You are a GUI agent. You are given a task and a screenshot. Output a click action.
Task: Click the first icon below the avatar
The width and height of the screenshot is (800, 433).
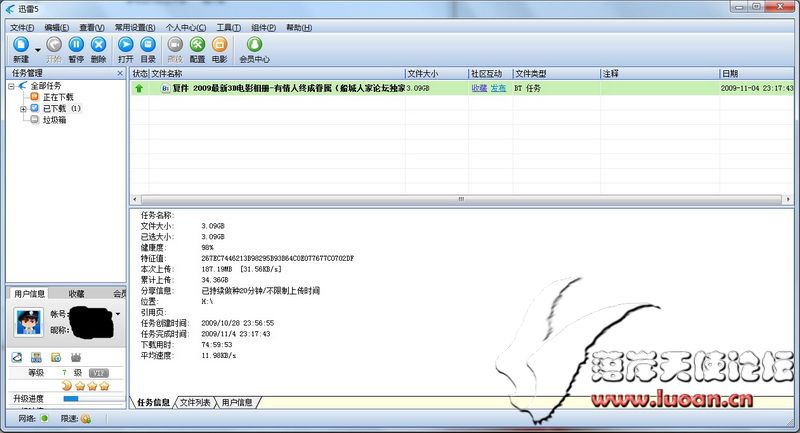tap(17, 357)
